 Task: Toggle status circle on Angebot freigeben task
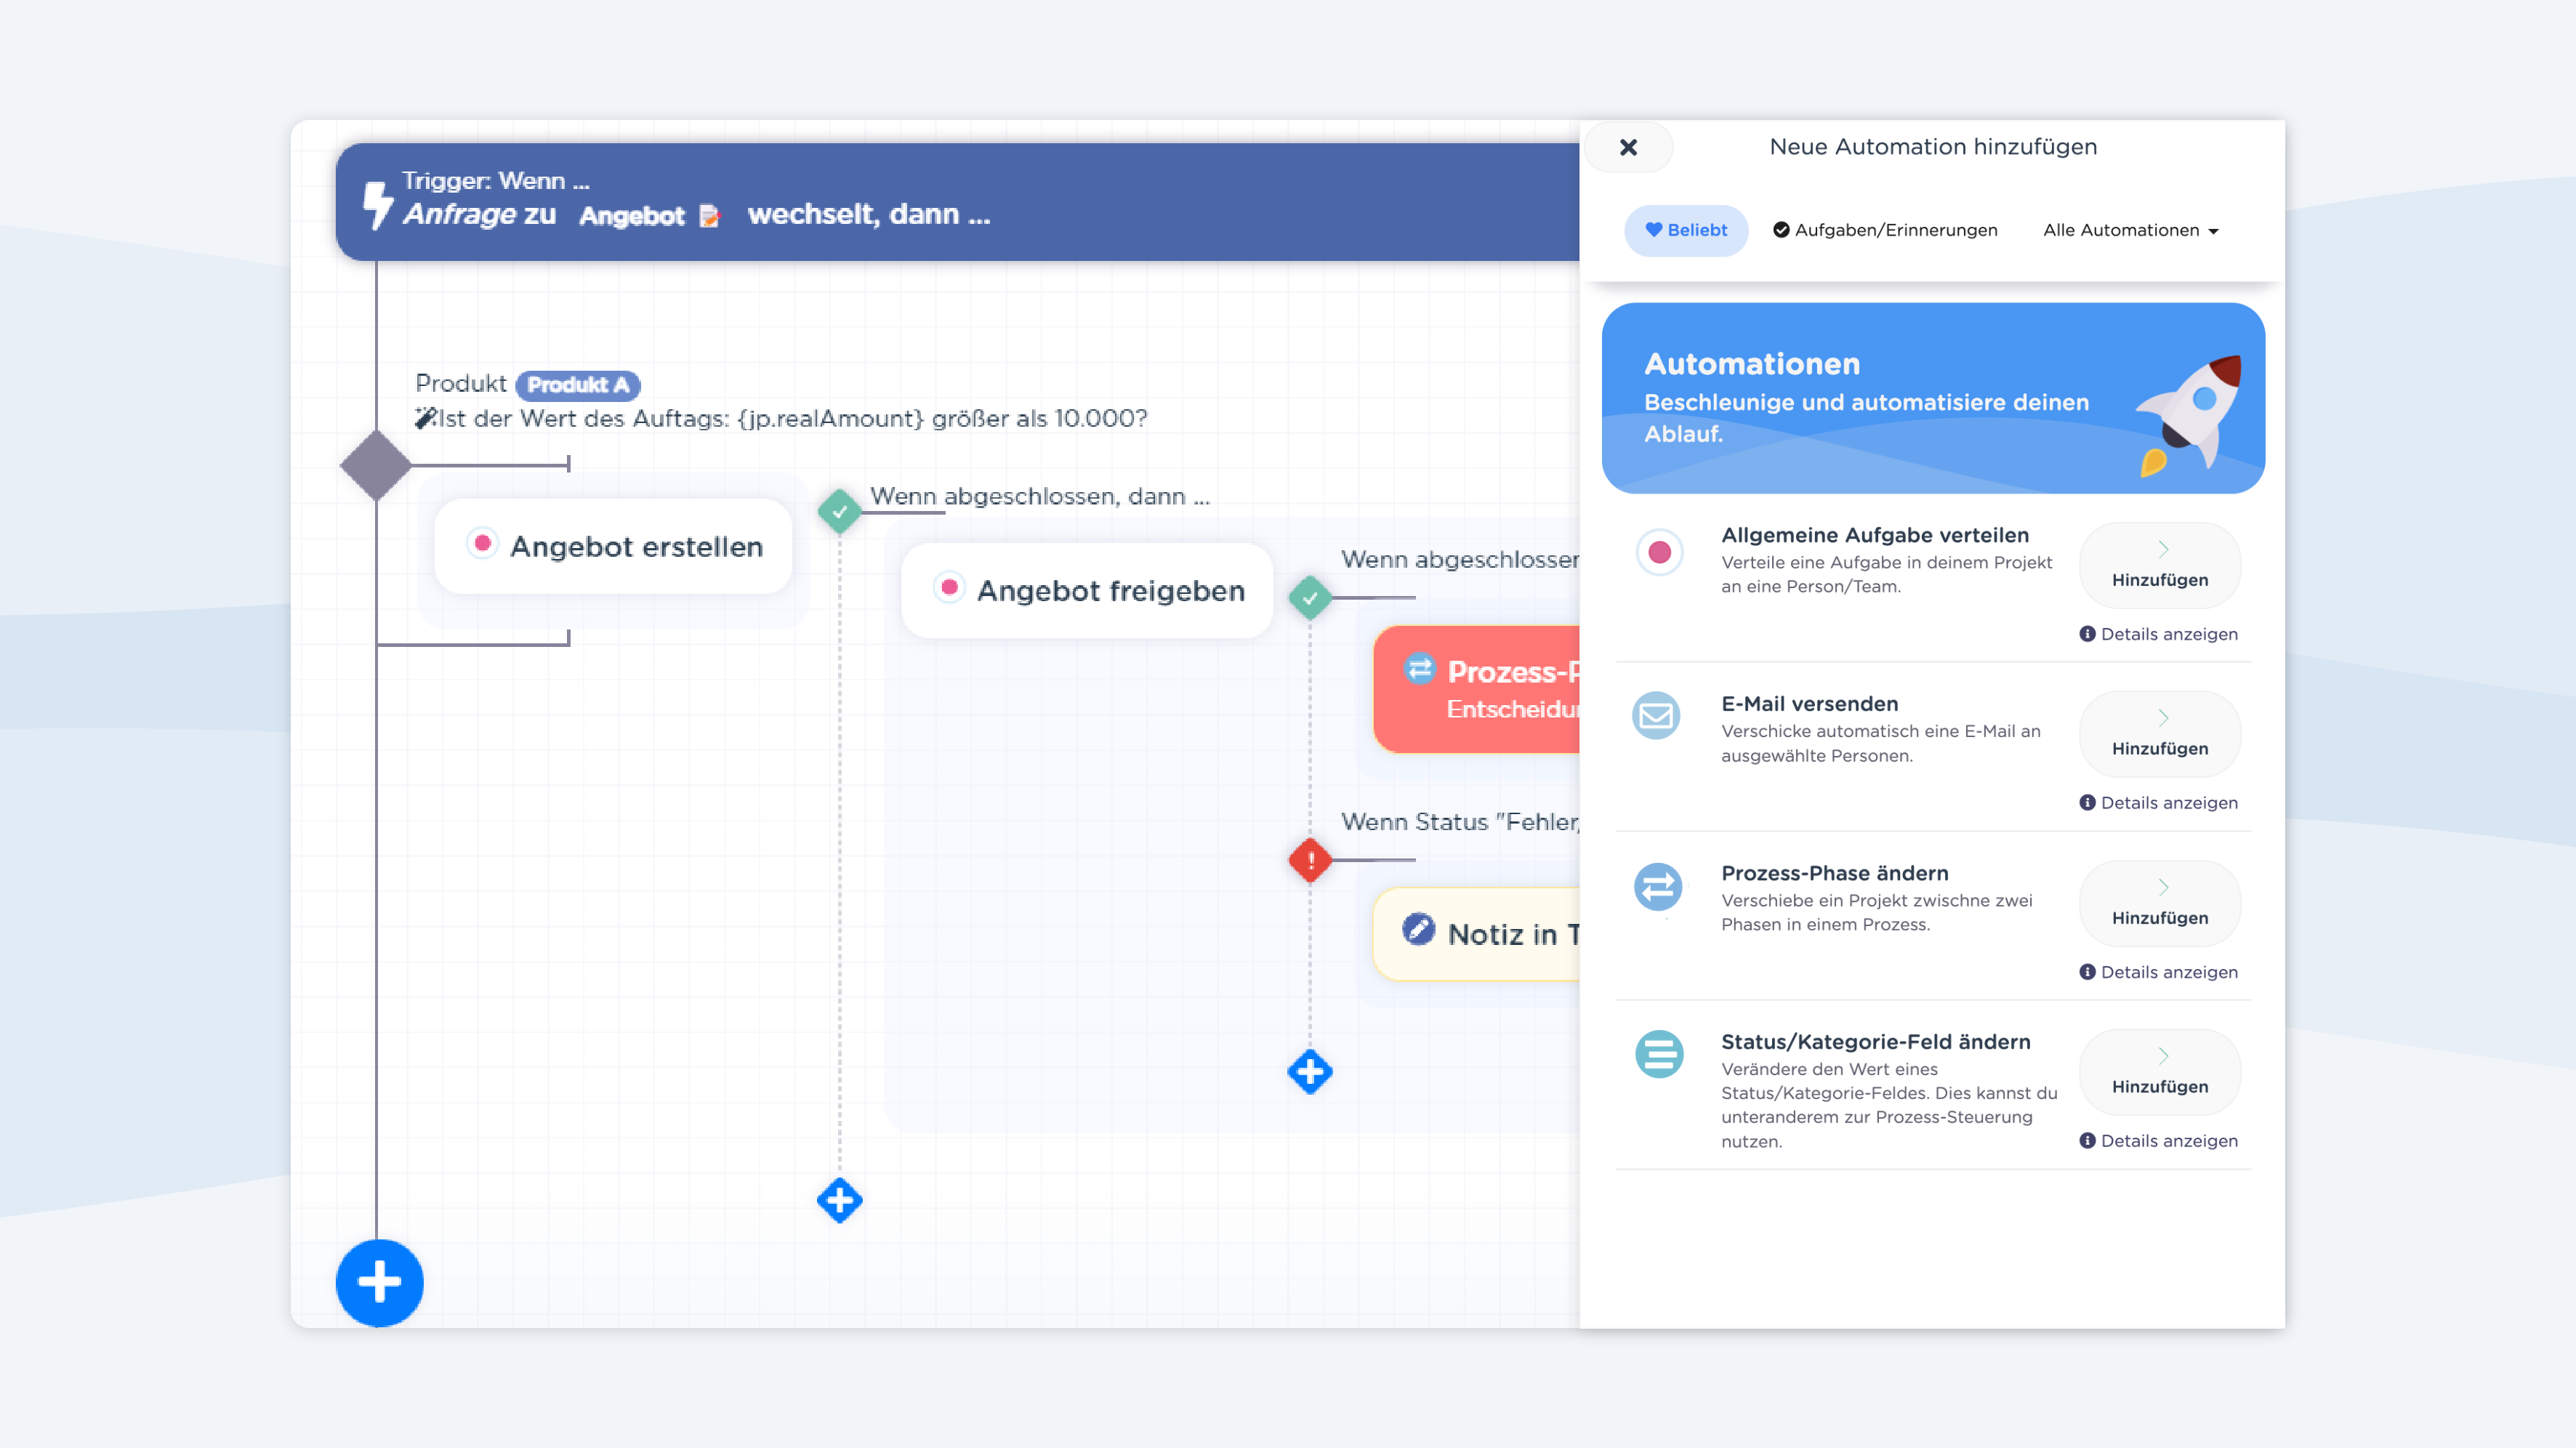click(949, 587)
